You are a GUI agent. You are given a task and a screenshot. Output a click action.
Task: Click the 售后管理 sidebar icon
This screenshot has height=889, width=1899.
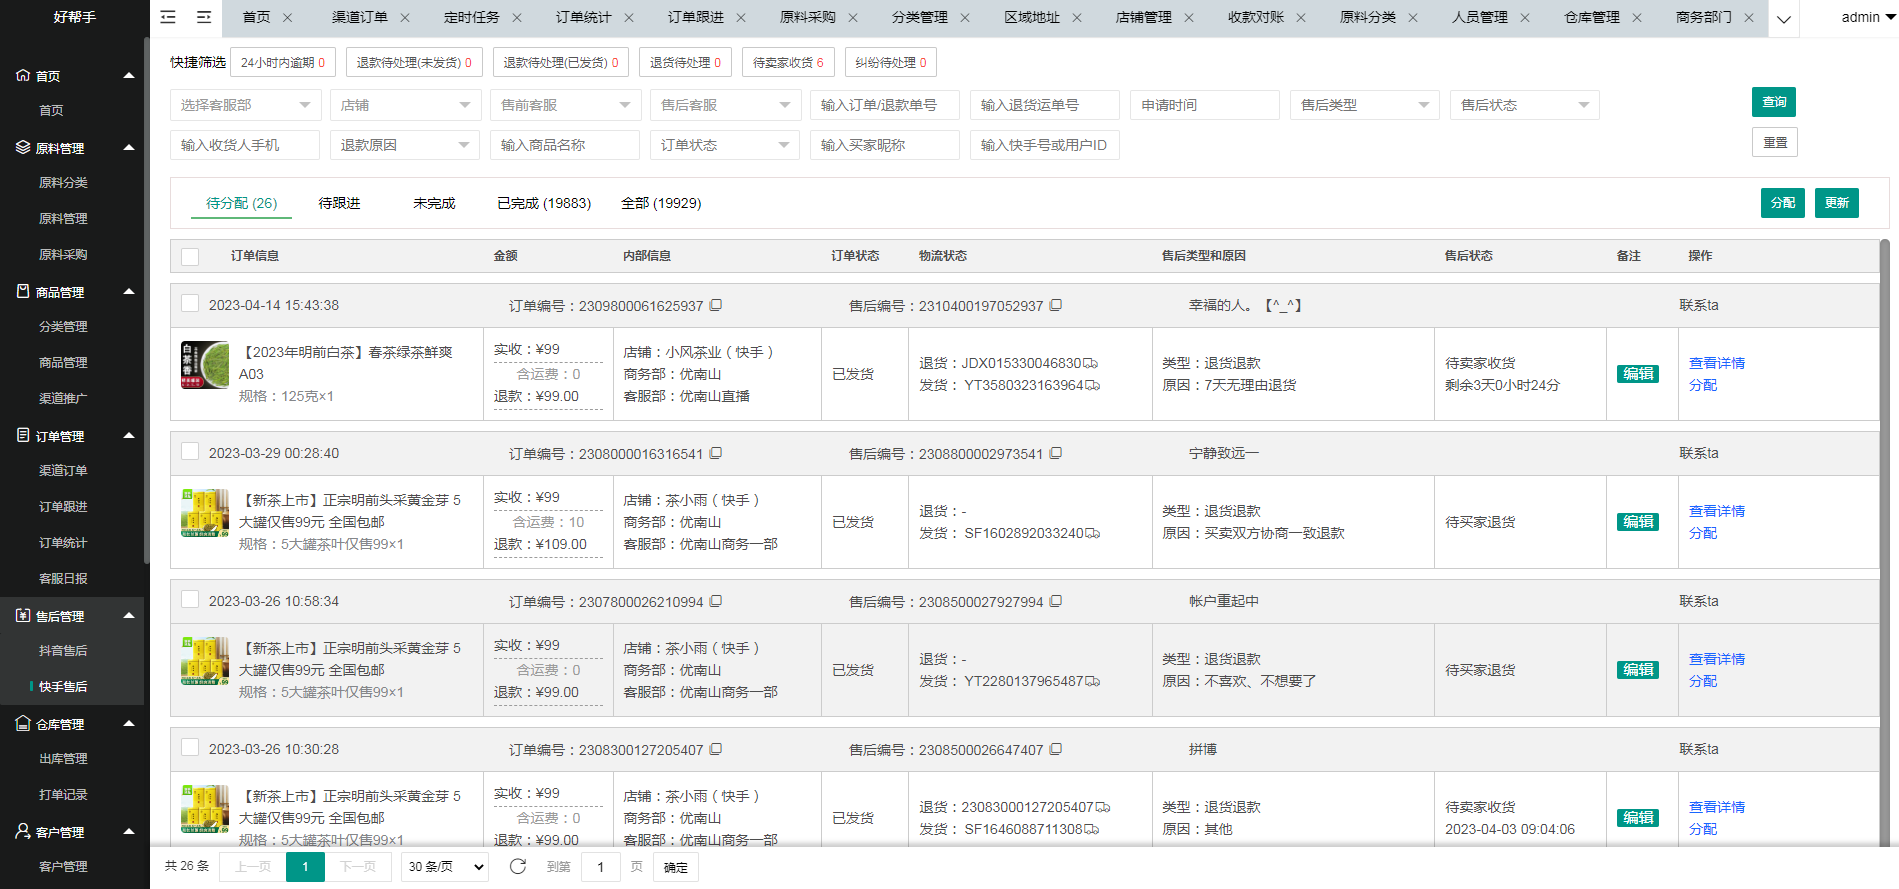[23, 615]
